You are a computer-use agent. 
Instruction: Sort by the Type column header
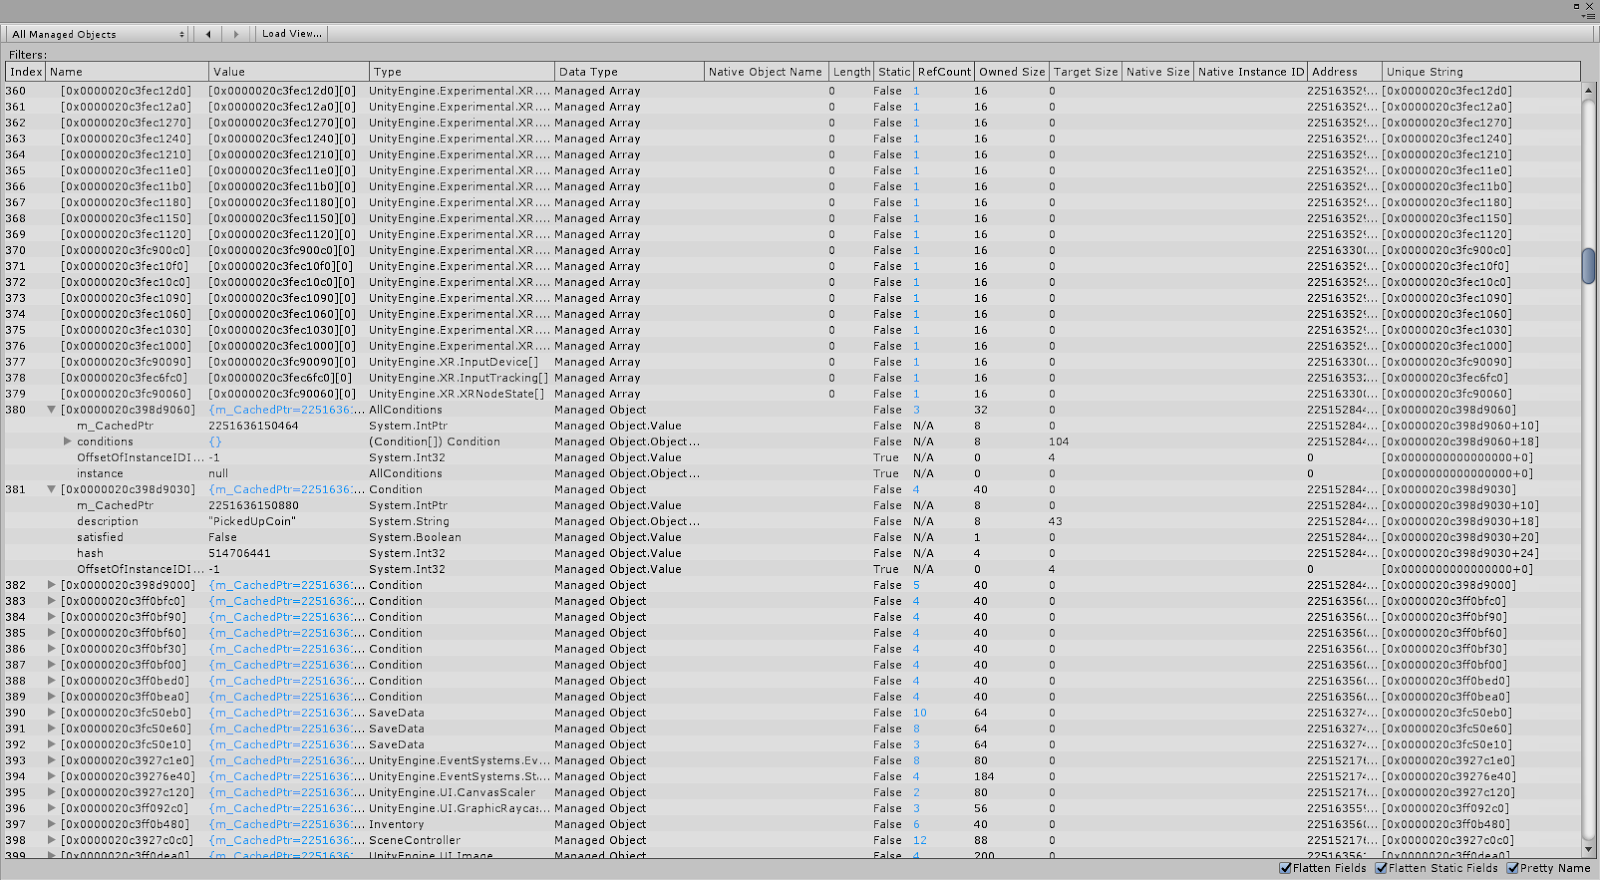point(462,72)
